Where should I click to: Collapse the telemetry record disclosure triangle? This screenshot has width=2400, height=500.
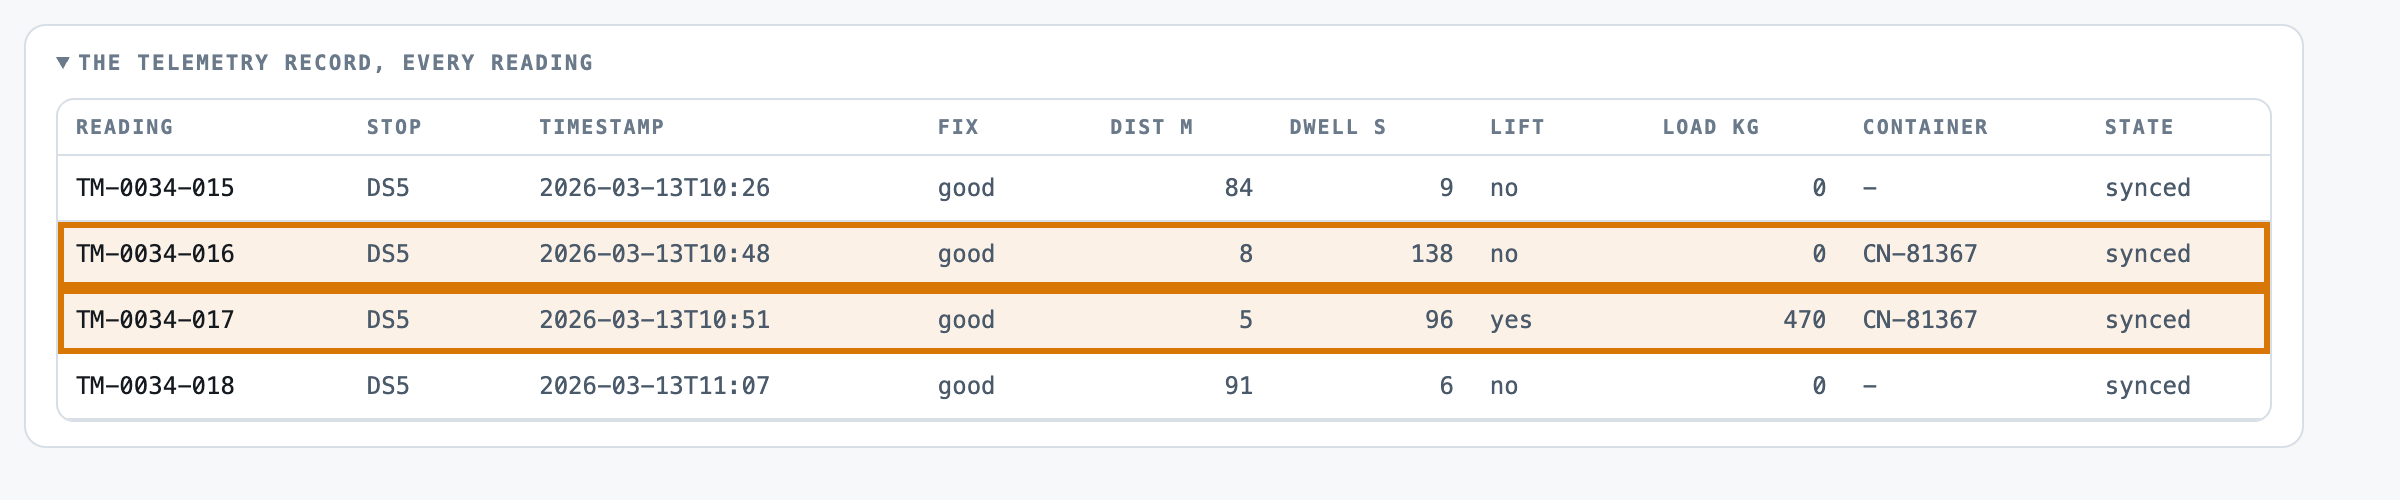[63, 63]
